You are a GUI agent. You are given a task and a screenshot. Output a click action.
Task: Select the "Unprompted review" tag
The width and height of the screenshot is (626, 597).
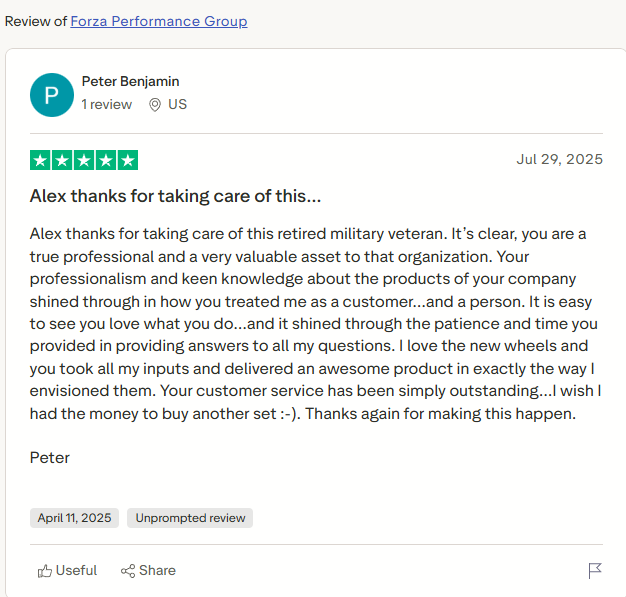[x=190, y=518]
